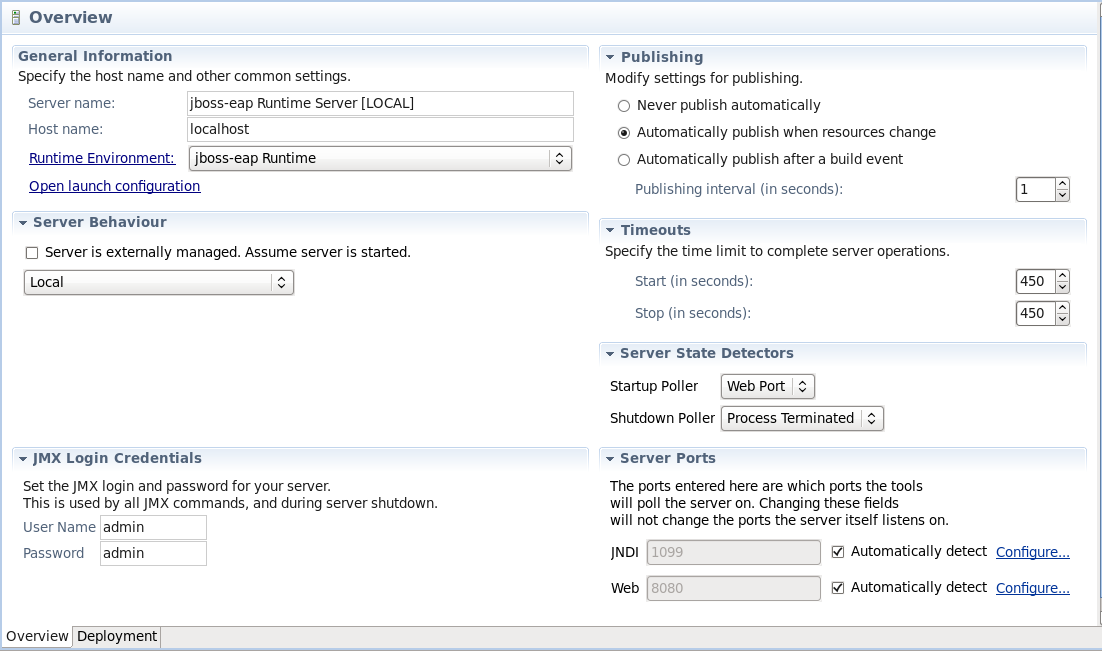Click the Web port field showing 8080

pyautogui.click(x=734, y=588)
